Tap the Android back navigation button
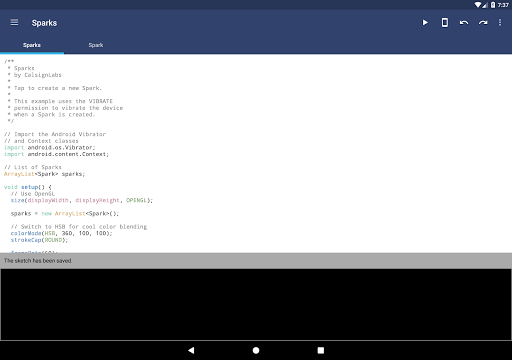512x360 pixels. pyautogui.click(x=191, y=350)
